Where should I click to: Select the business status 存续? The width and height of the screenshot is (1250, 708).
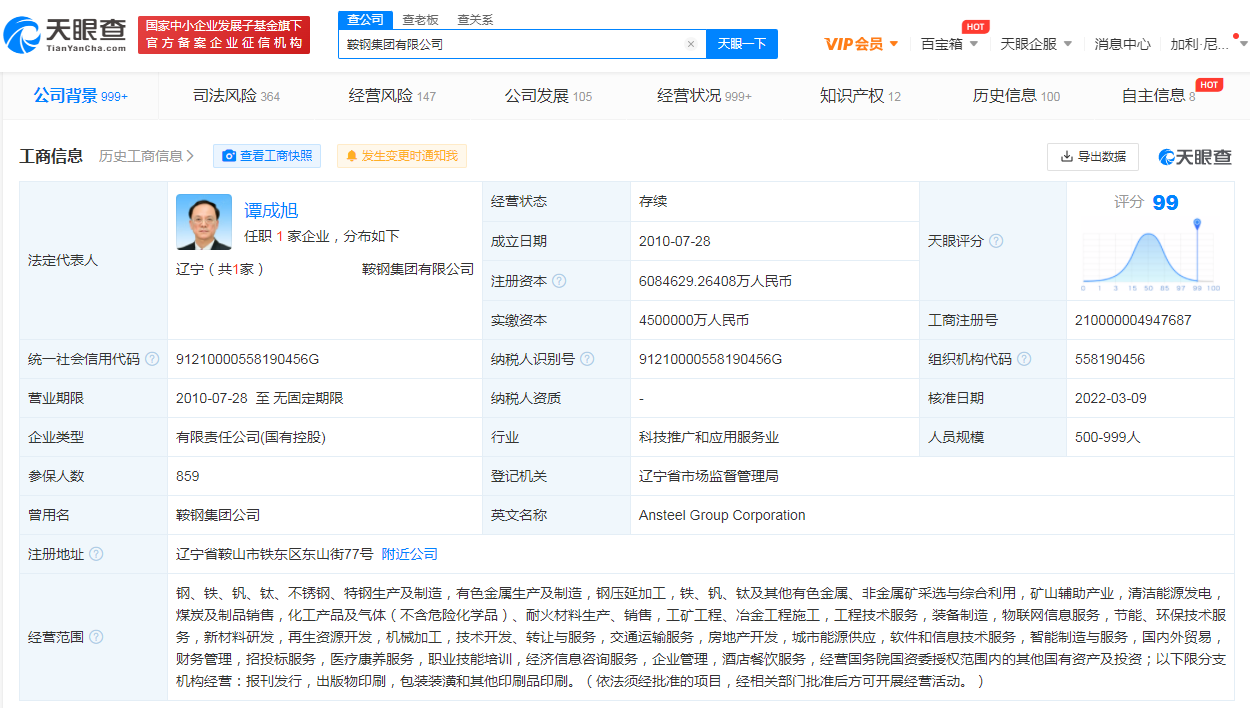click(x=653, y=201)
